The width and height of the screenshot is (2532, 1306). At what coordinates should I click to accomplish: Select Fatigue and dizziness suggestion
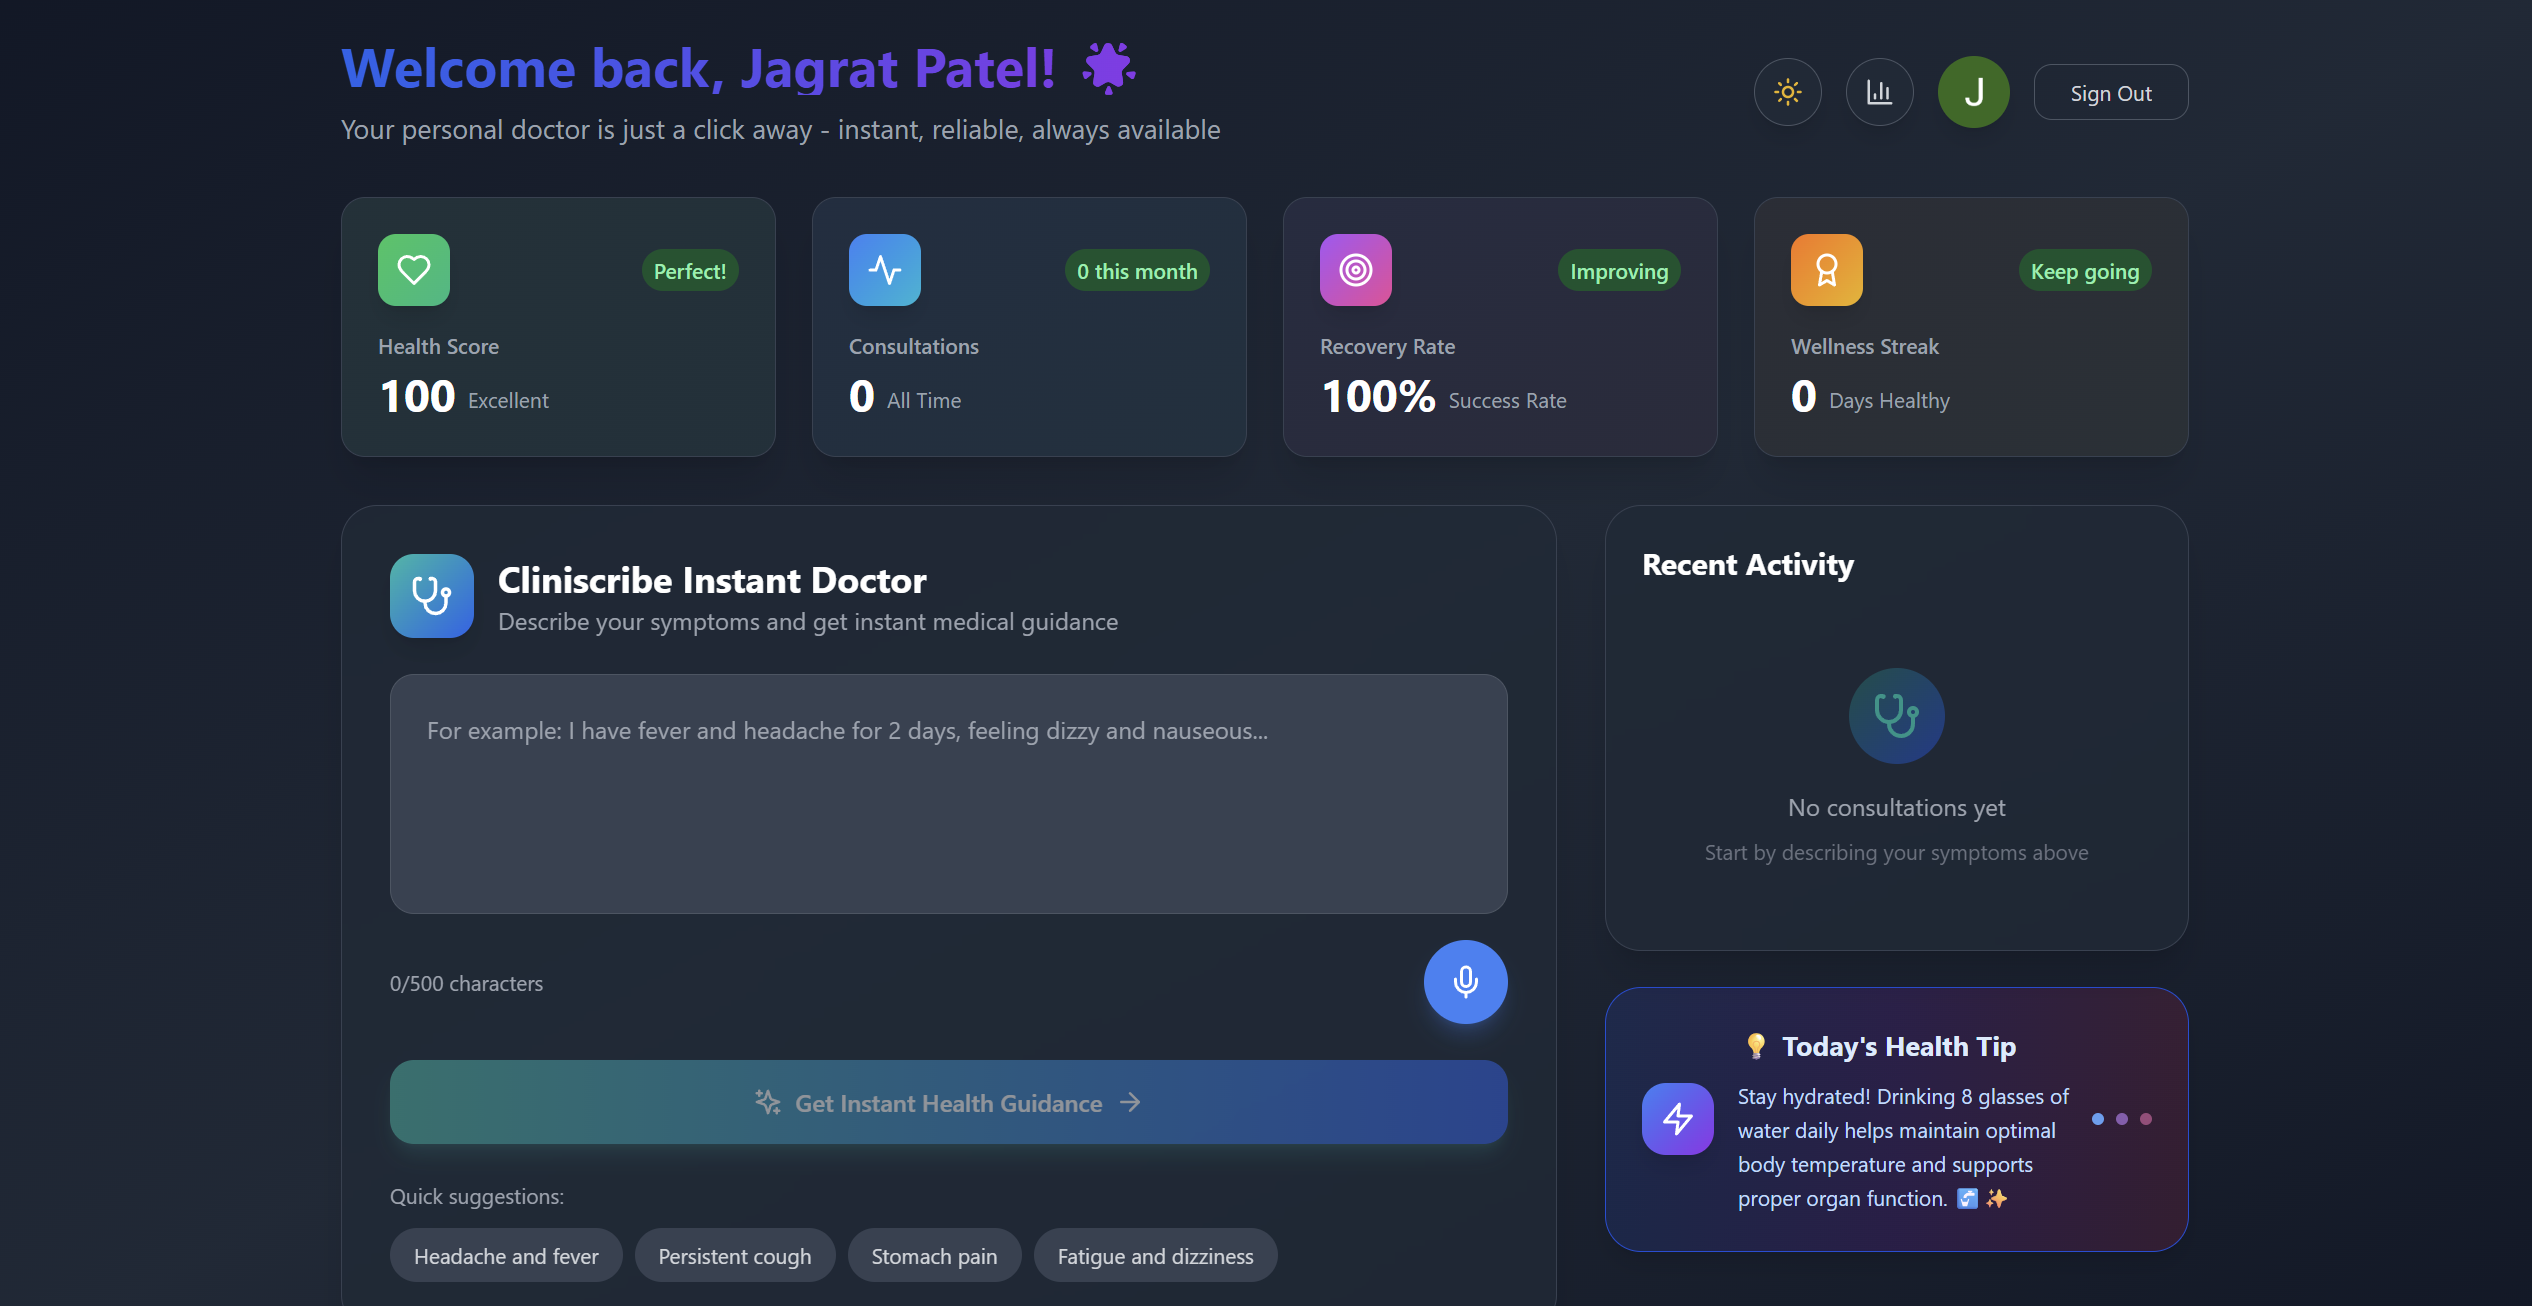pos(1155,1256)
